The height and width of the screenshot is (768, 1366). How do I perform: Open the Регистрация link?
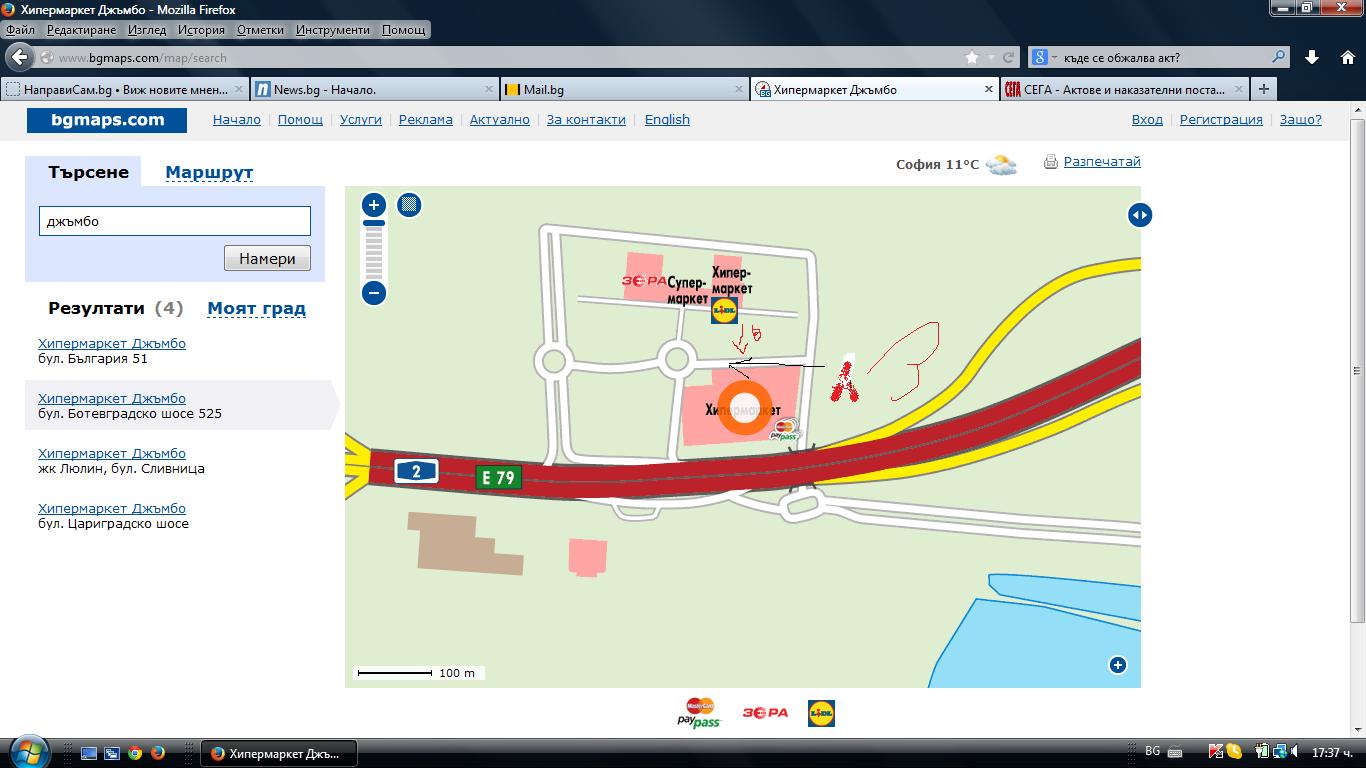point(1221,119)
